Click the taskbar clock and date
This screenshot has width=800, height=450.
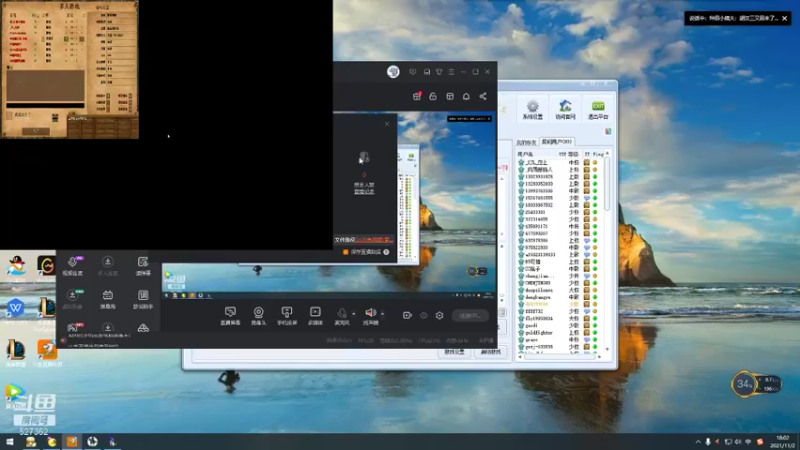(783, 442)
